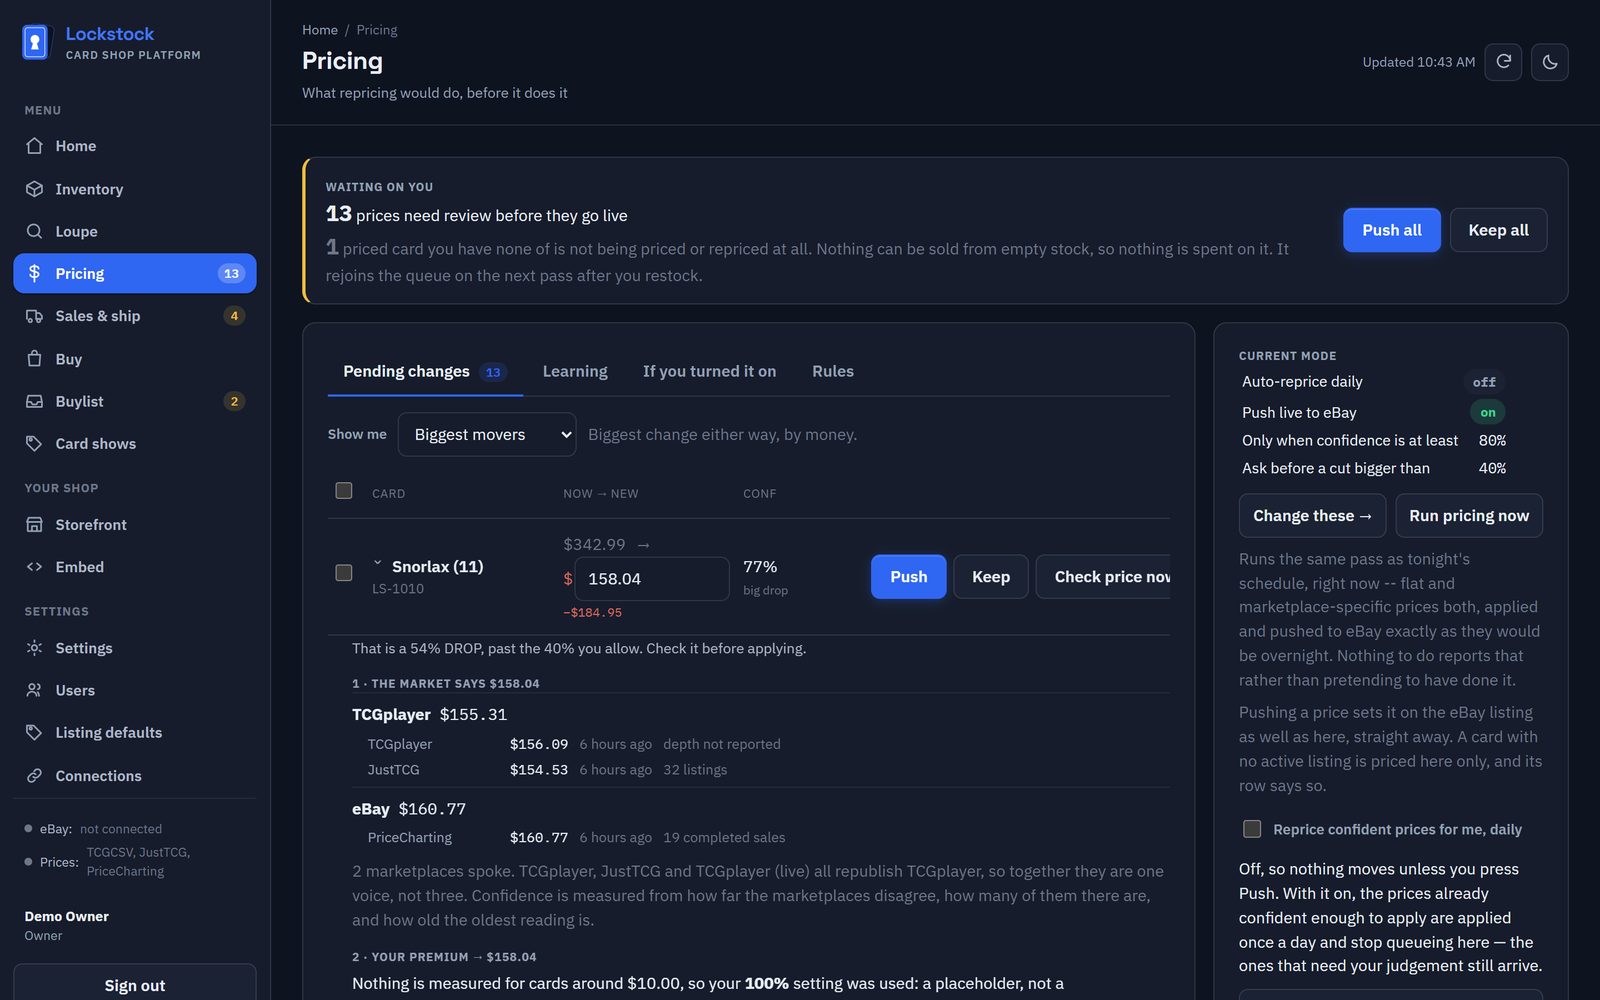Enable Reprice confident prices for me, daily
Image resolution: width=1600 pixels, height=1000 pixels.
pyautogui.click(x=1252, y=829)
